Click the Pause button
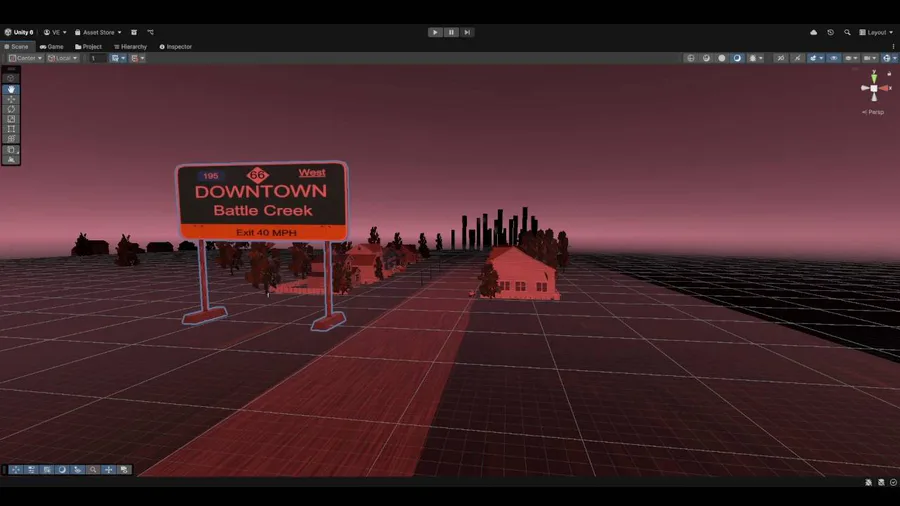The image size is (900, 506). [x=451, y=32]
